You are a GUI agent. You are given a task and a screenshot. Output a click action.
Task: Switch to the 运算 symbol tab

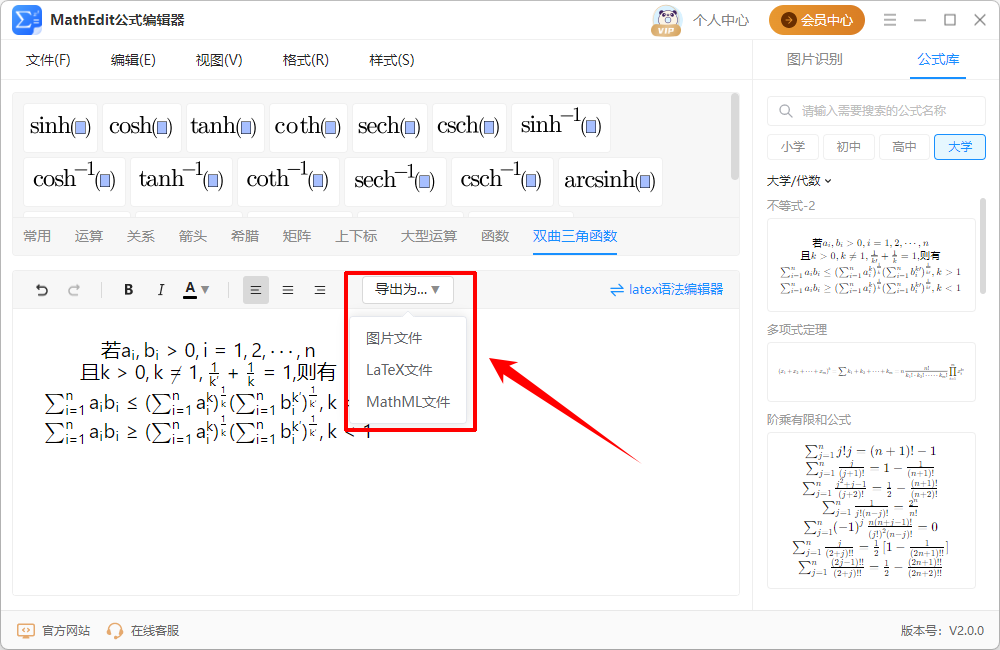pyautogui.click(x=89, y=236)
